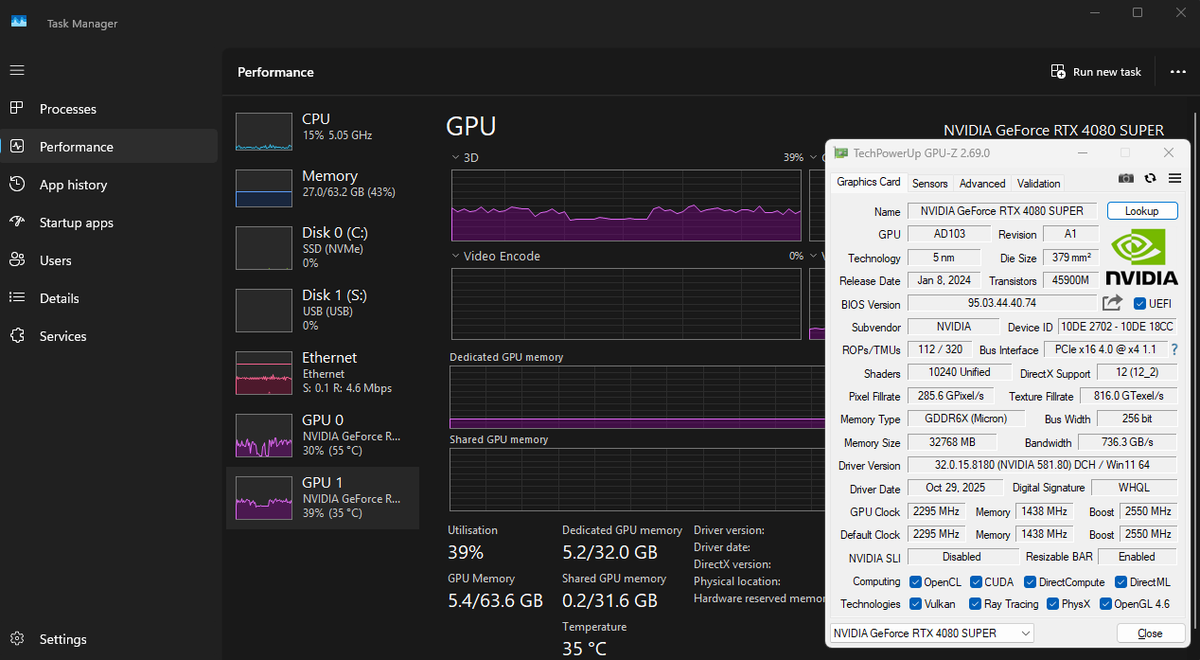Click the GPU-Z Close button
This screenshot has height=660, width=1200.
(1150, 633)
